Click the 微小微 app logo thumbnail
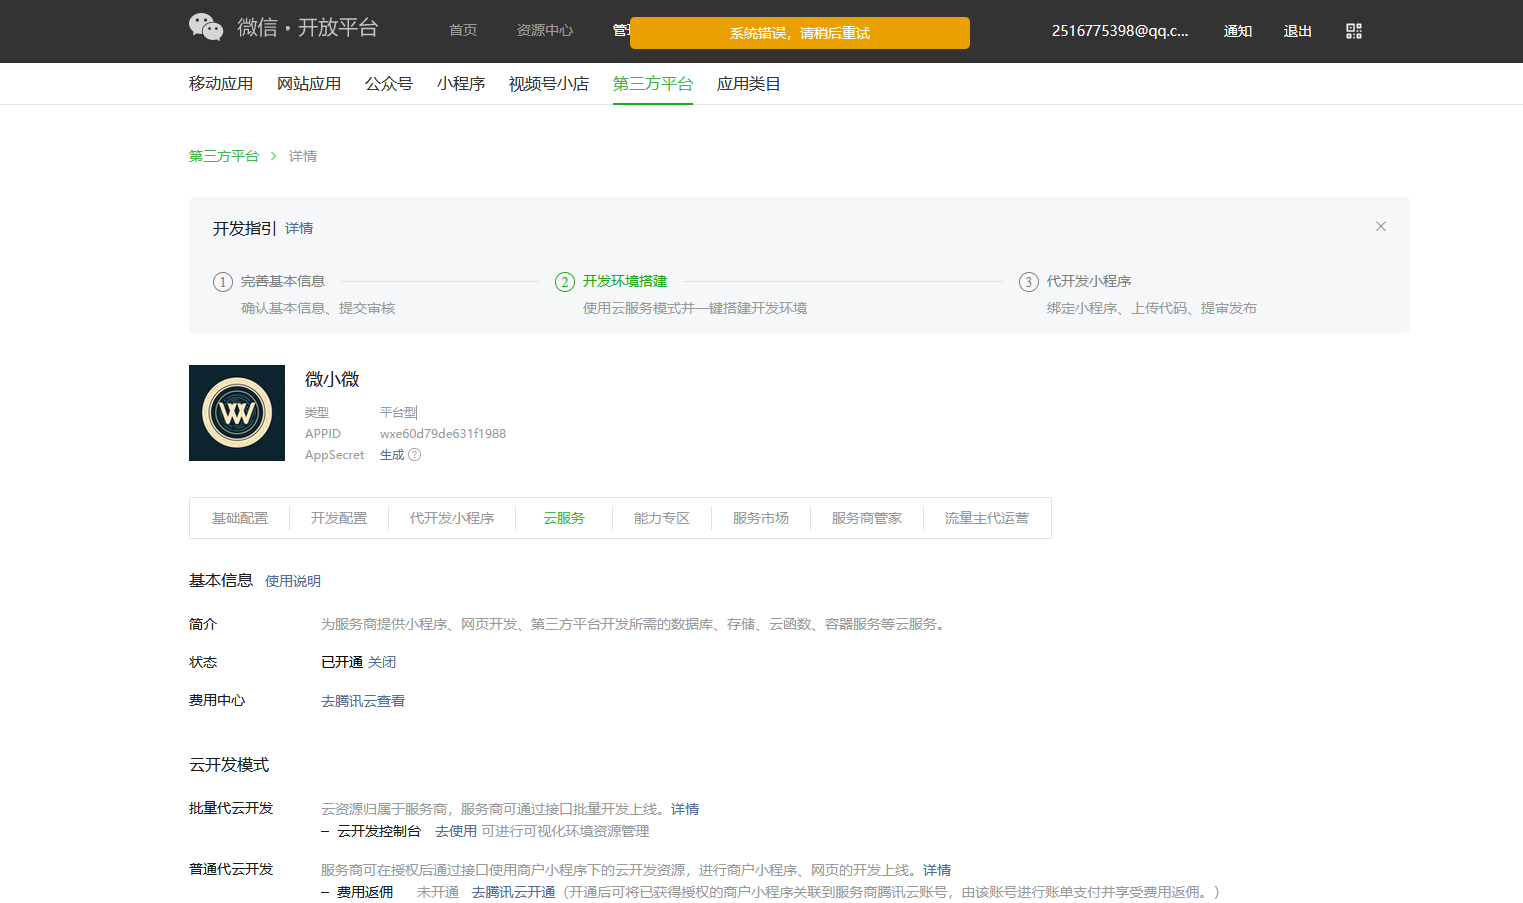Screen dimensions: 1523x903 click(x=237, y=413)
